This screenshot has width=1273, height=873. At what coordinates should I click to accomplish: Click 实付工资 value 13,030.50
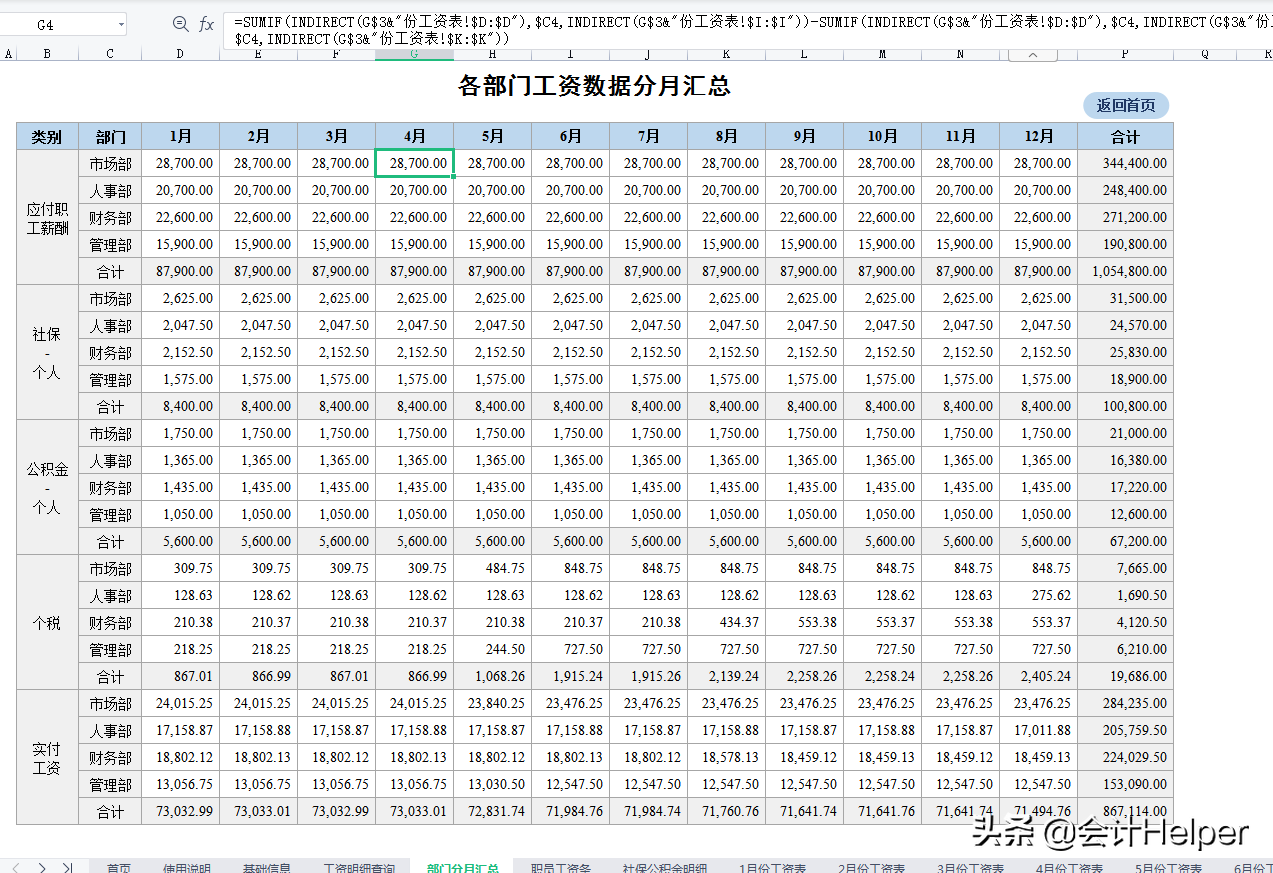coord(492,784)
